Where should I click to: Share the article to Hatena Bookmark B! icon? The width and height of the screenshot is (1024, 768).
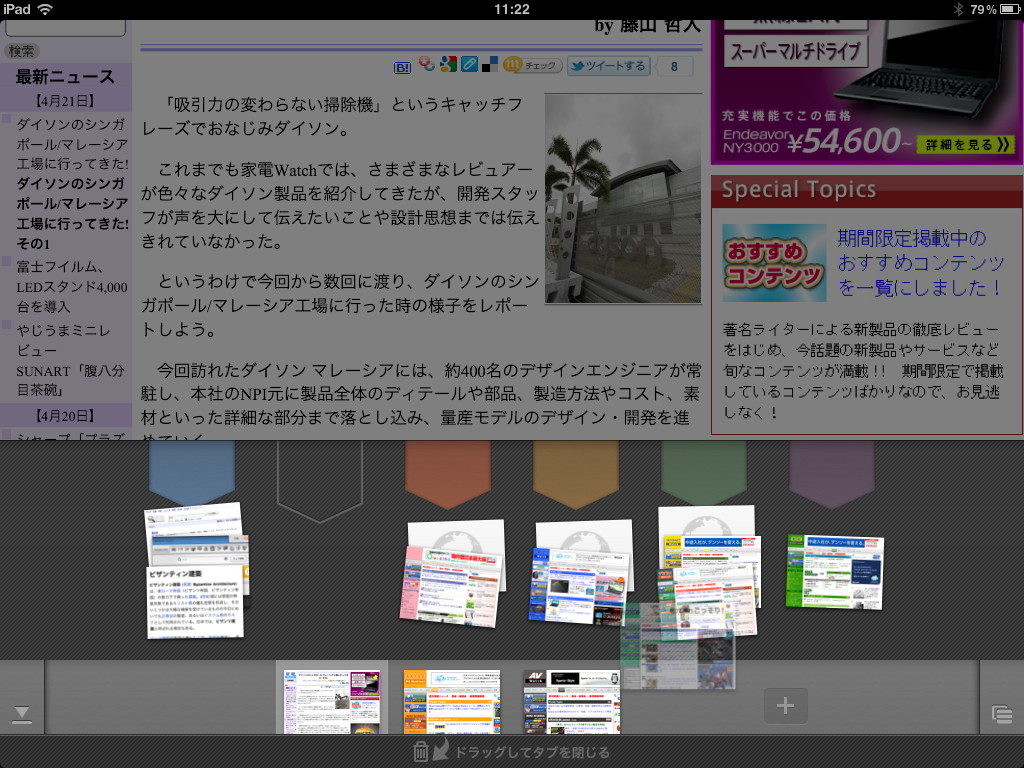click(403, 65)
